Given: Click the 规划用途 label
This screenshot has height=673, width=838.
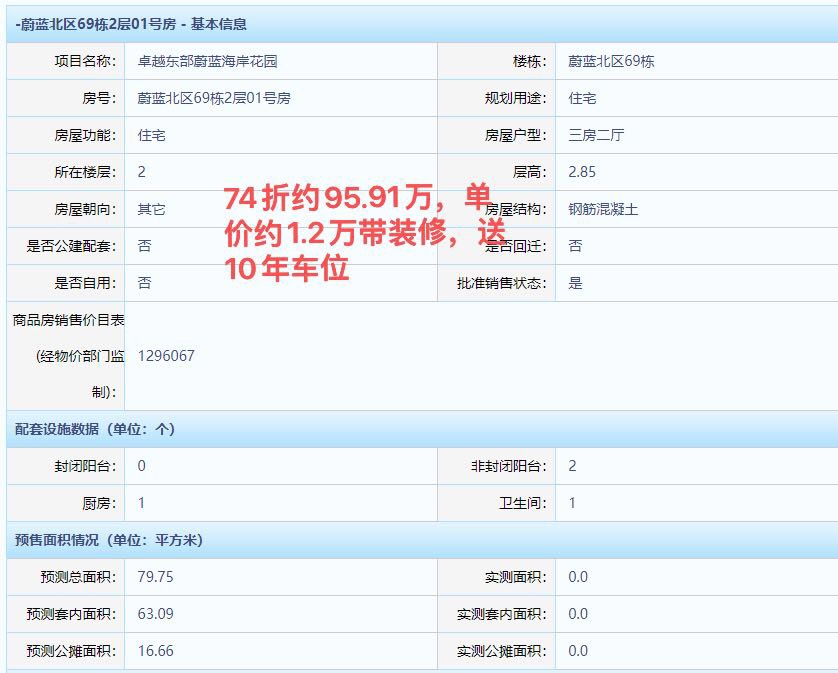Looking at the screenshot, I should [x=515, y=98].
